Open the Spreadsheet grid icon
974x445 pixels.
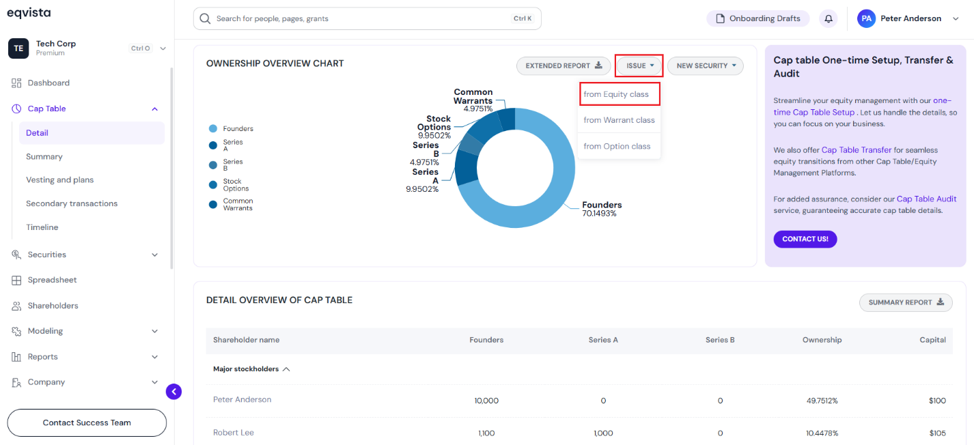[x=17, y=280]
